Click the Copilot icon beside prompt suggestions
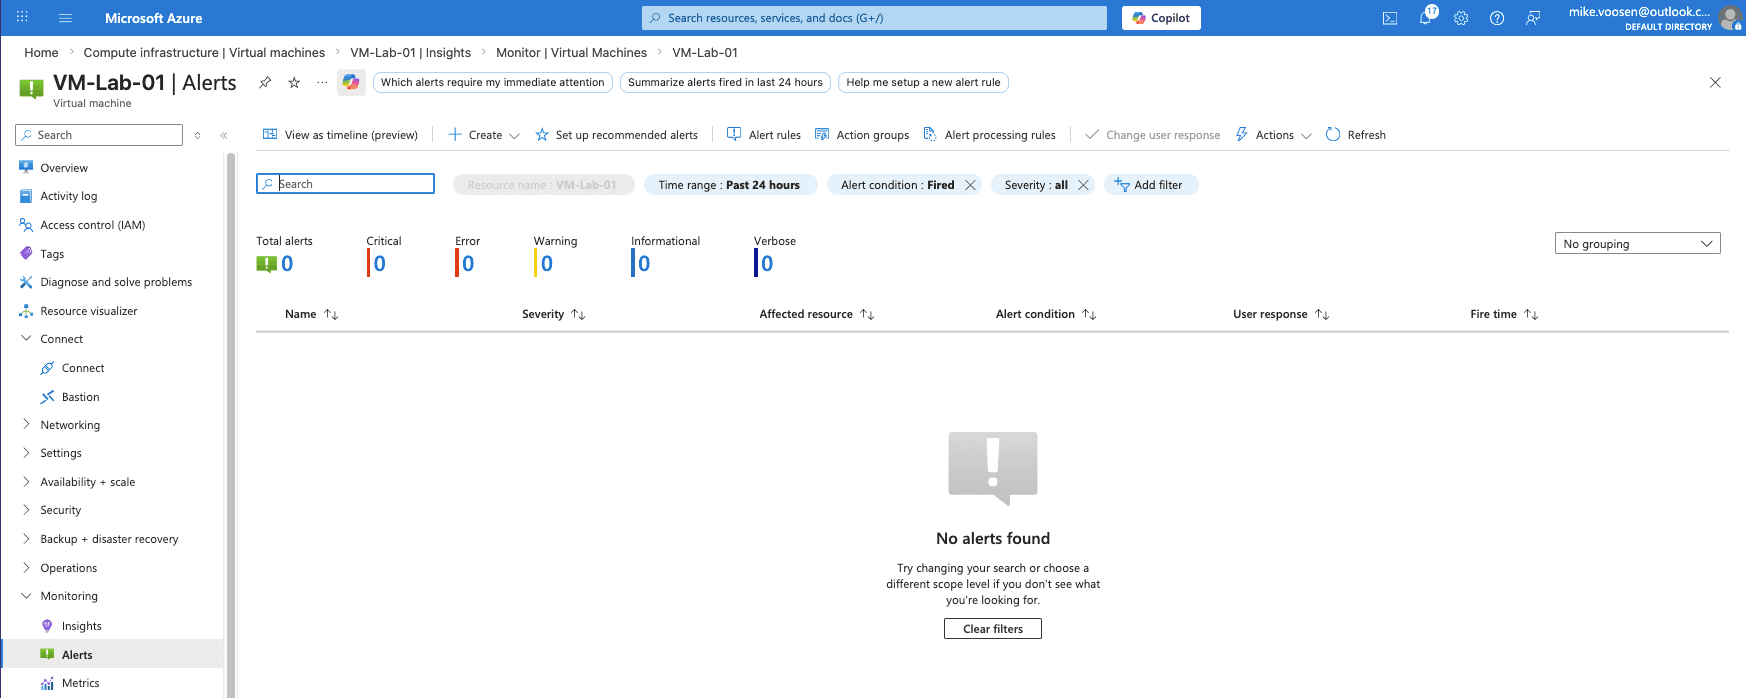 coord(351,83)
